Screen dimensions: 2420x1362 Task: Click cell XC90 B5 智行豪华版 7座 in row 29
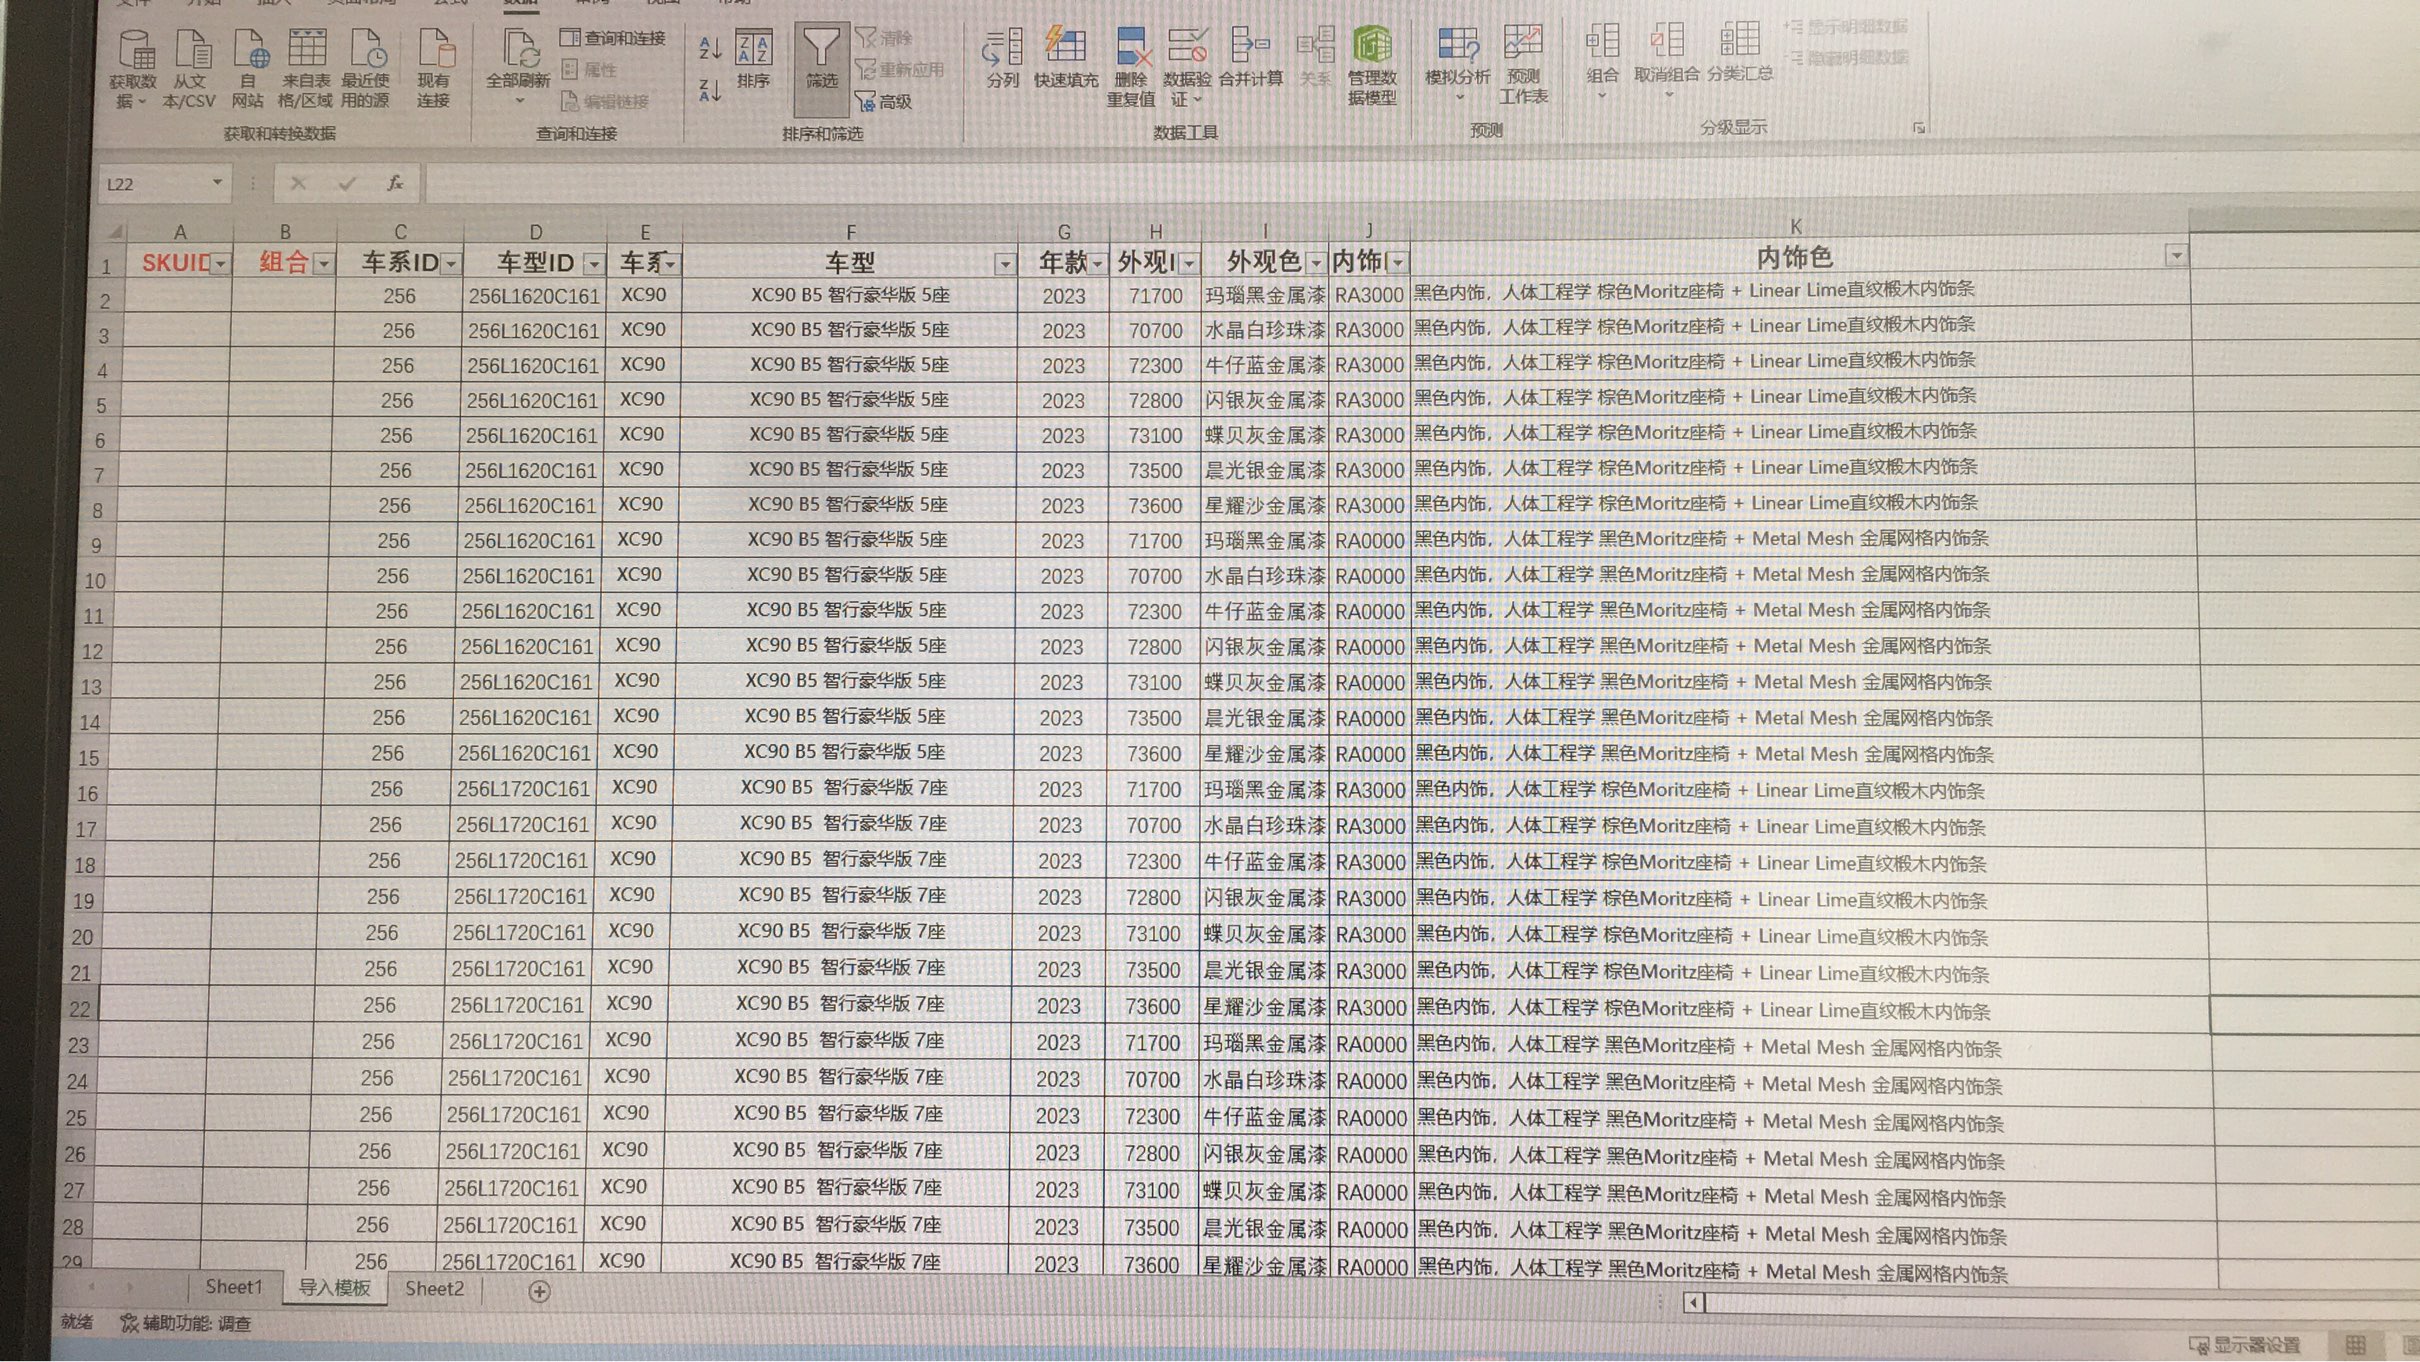[x=835, y=1261]
